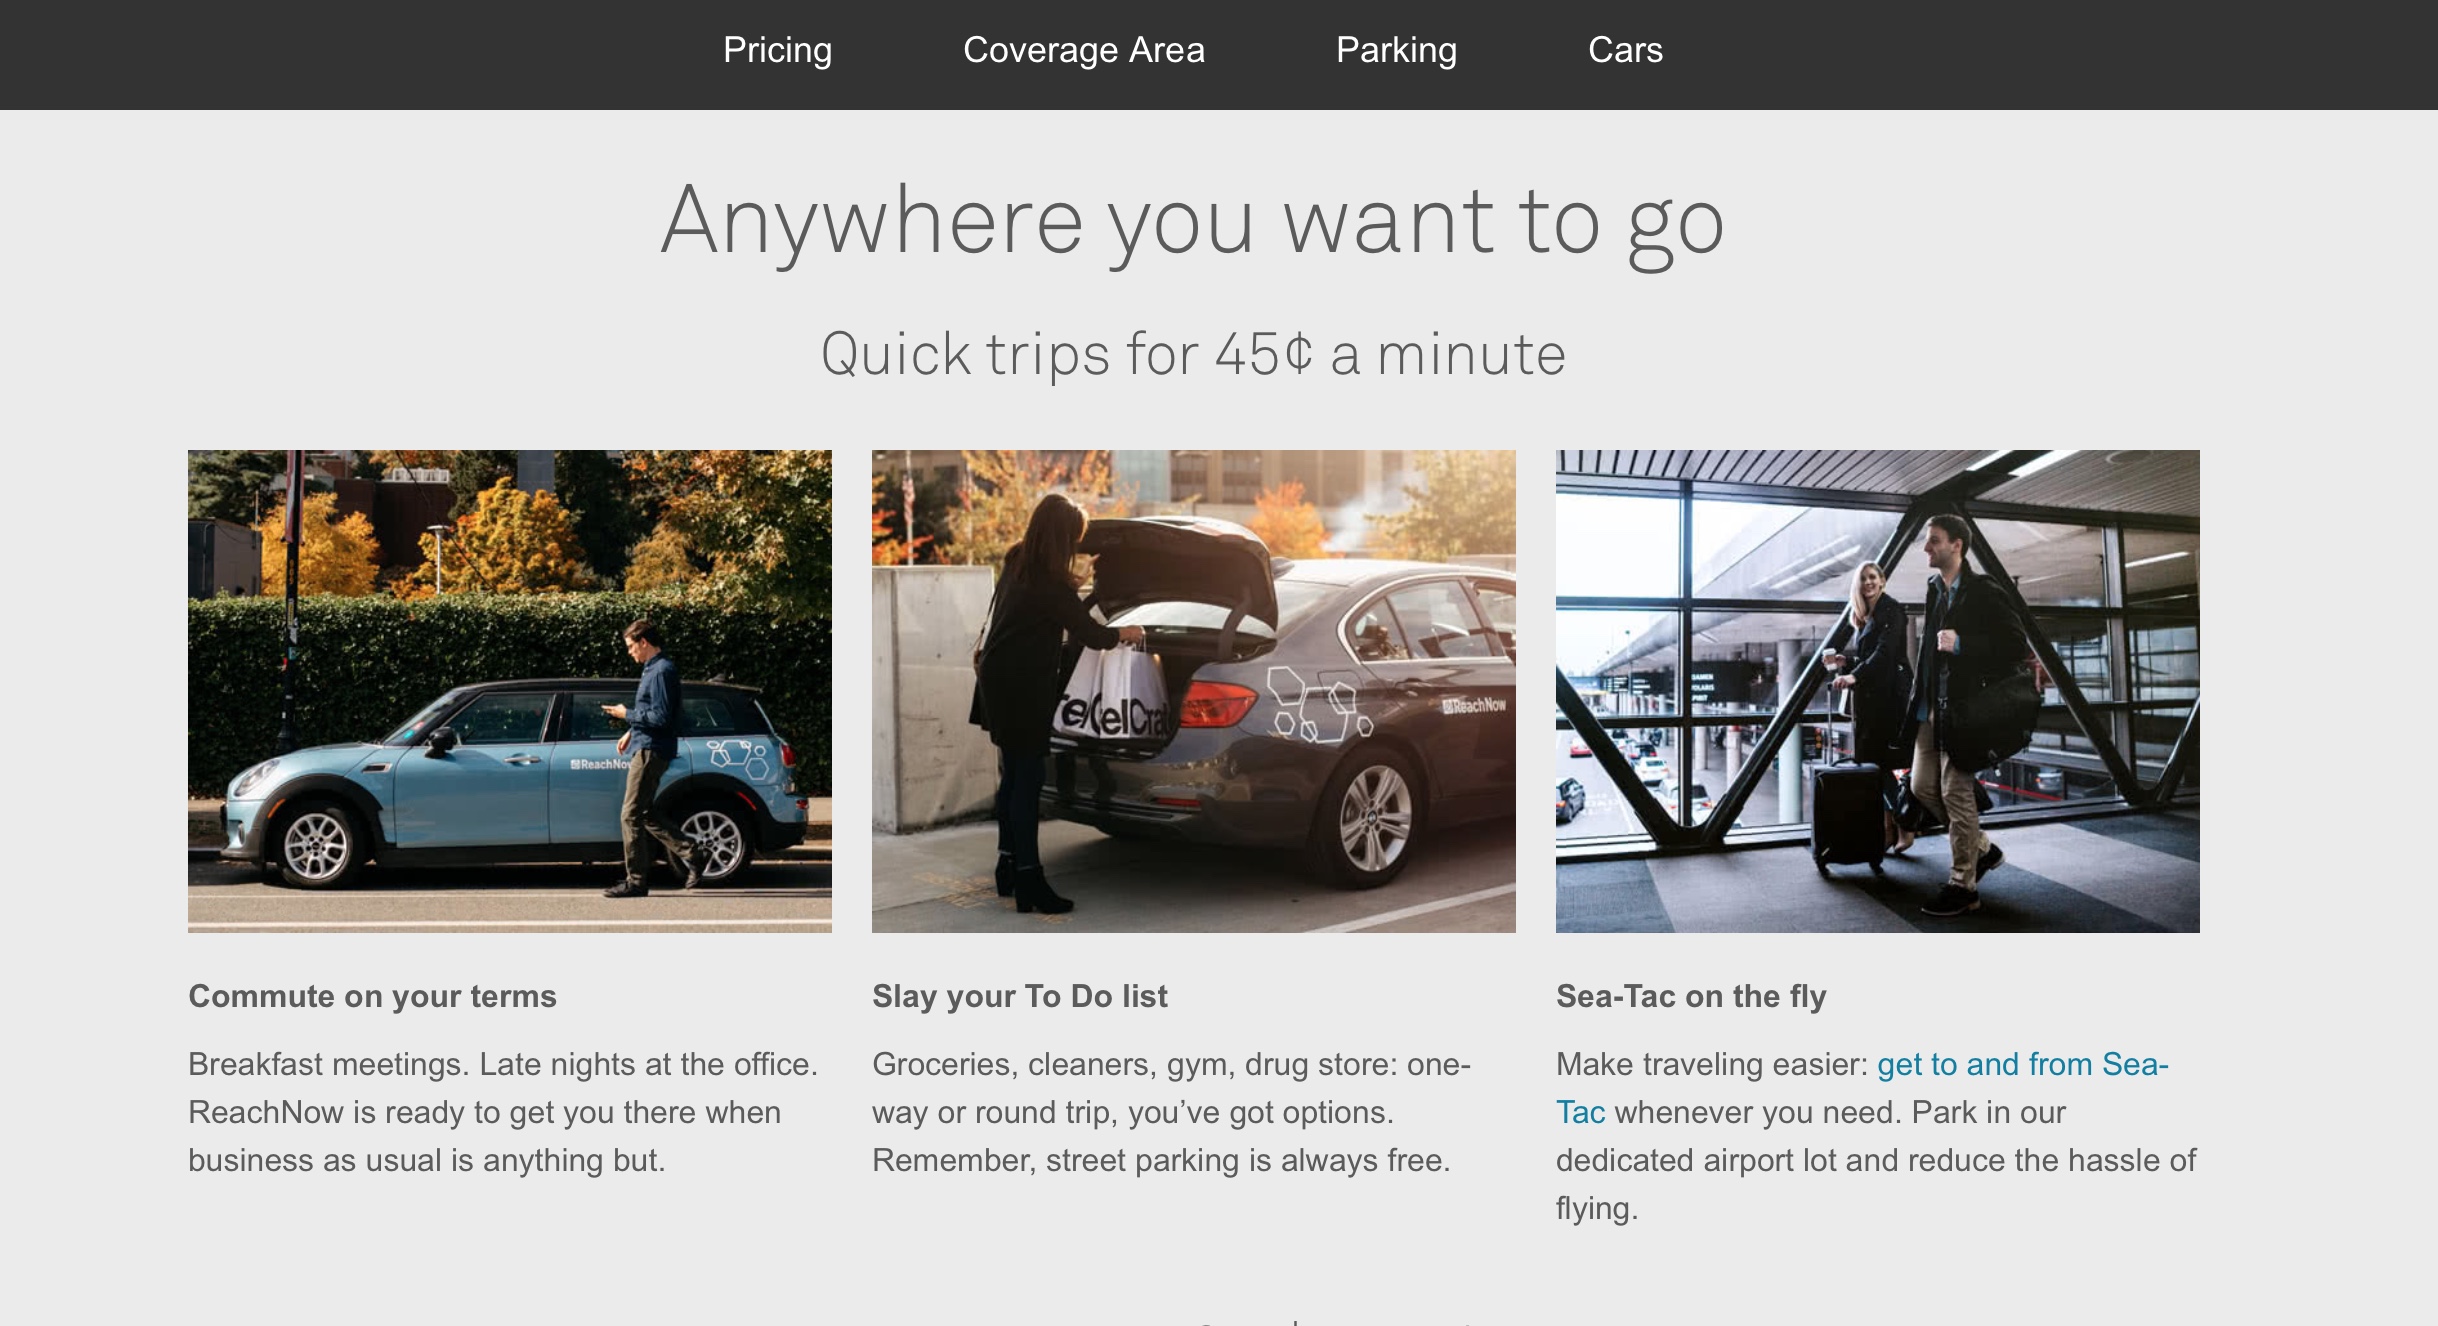Viewport: 2438px width, 1326px height.
Task: Click the 'Commute on your terms' heading
Action: (x=372, y=996)
